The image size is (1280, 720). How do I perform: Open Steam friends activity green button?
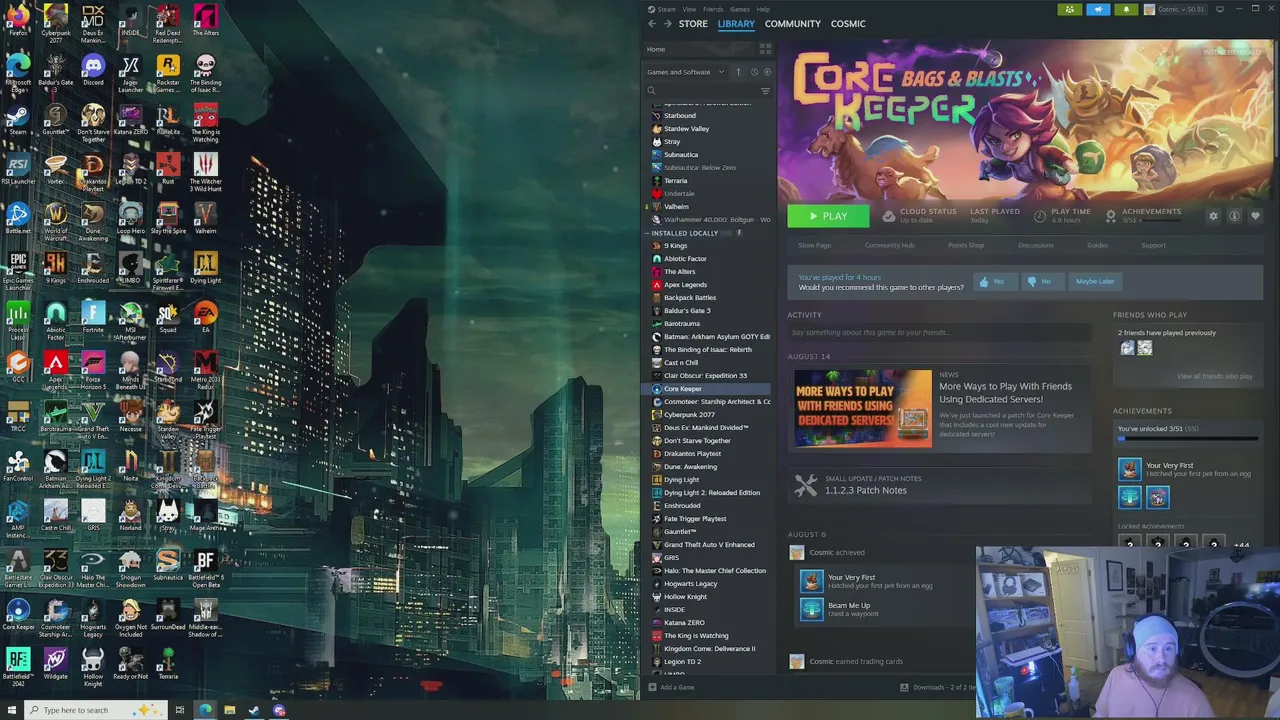click(1070, 9)
